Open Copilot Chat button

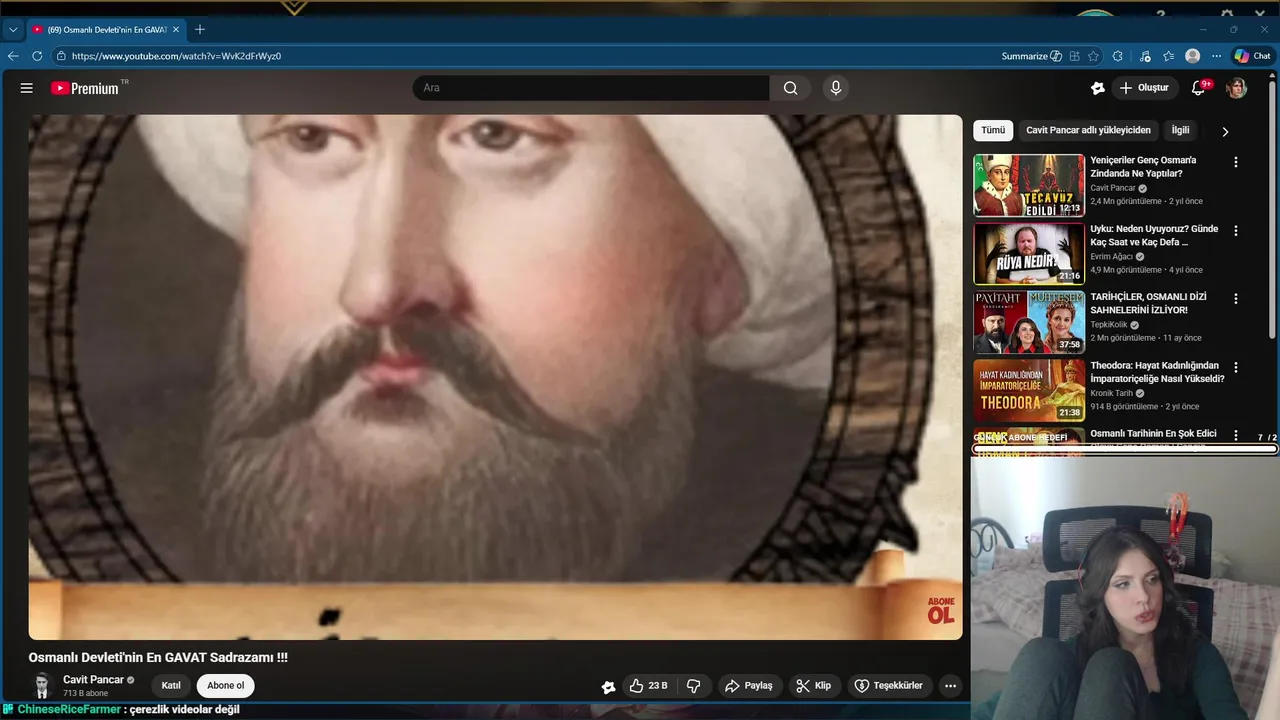coord(1252,56)
